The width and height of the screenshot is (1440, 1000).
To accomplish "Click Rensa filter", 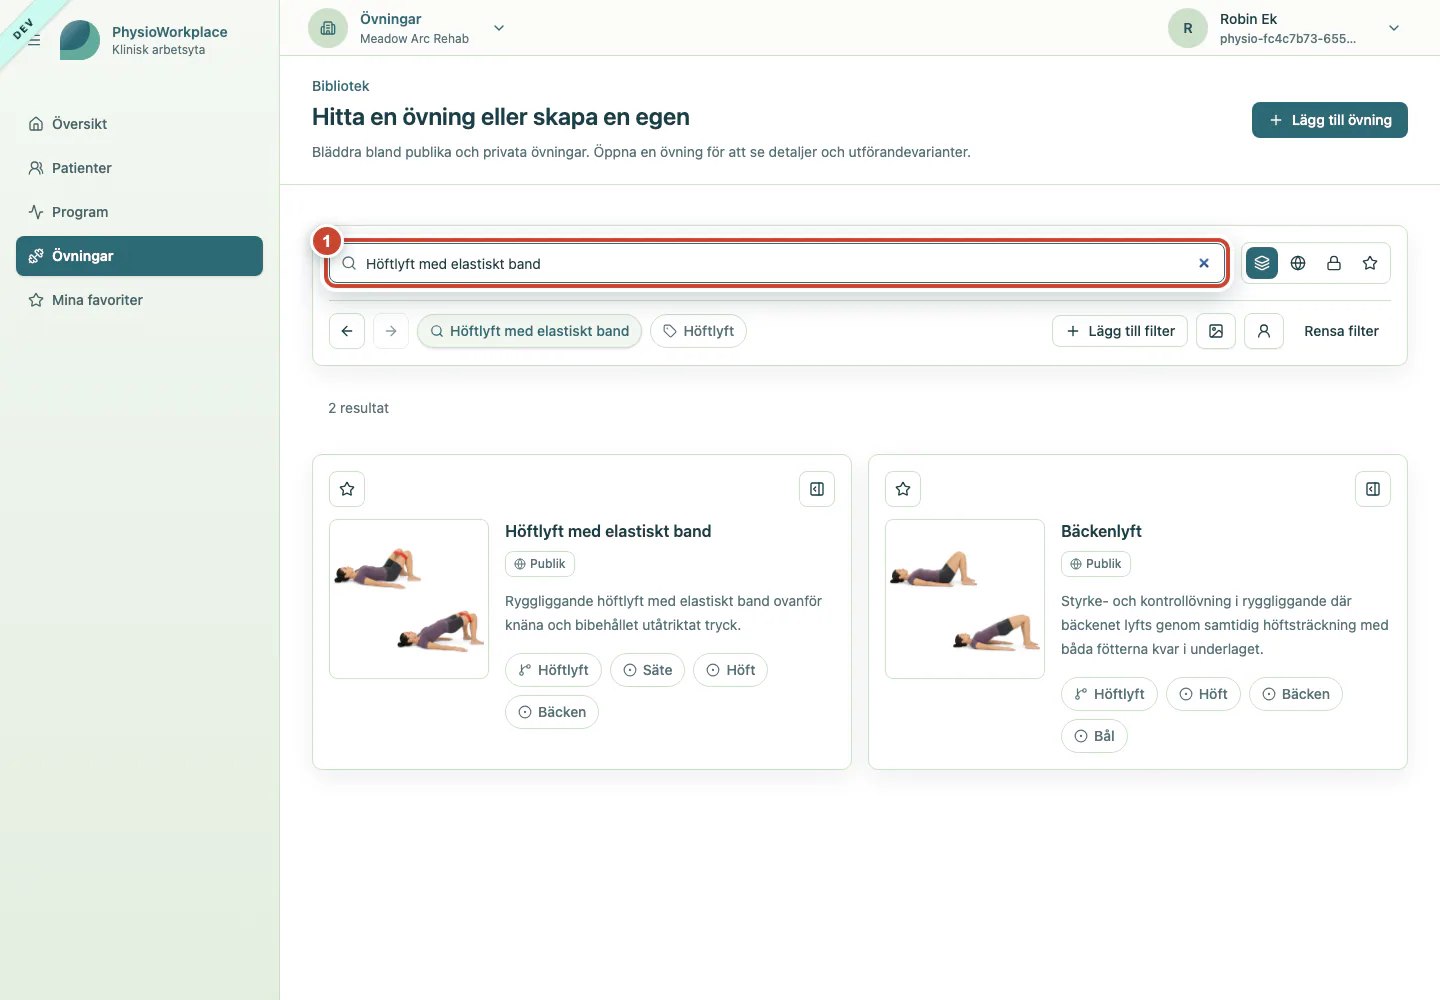I will click(x=1341, y=331).
